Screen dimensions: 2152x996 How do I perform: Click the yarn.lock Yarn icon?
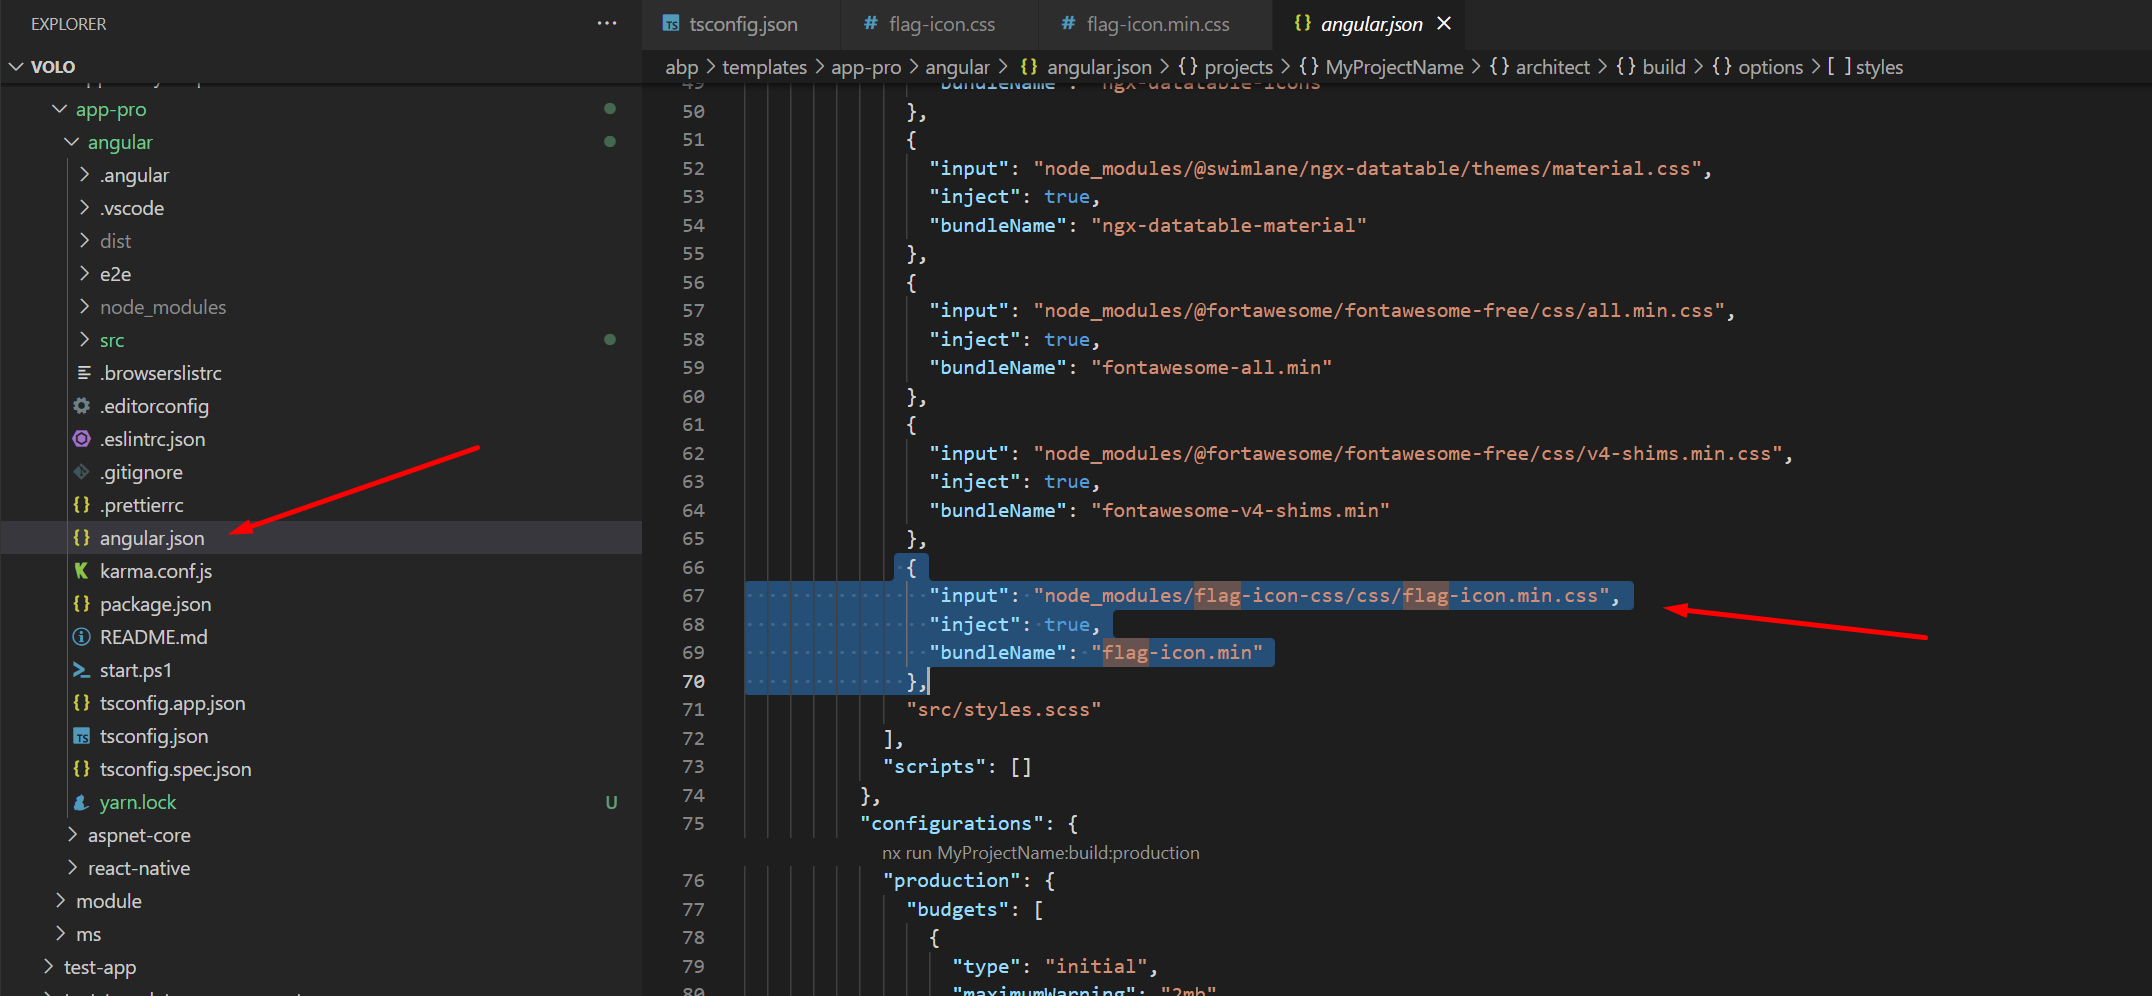(x=82, y=802)
